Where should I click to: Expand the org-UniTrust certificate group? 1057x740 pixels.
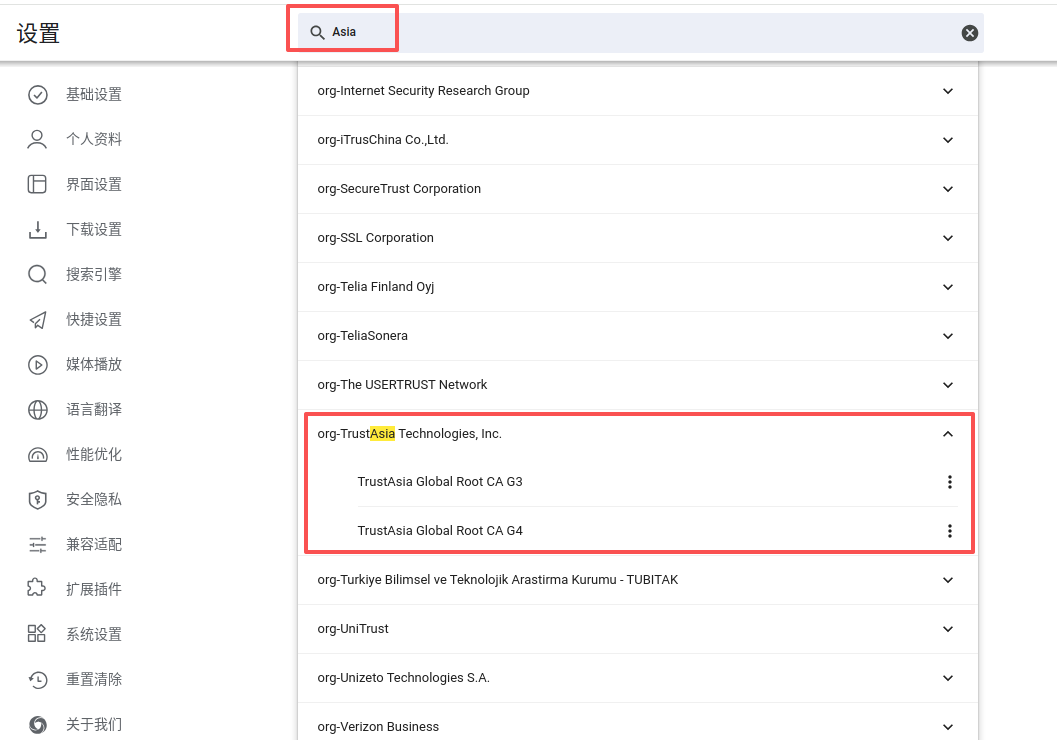[x=948, y=629]
